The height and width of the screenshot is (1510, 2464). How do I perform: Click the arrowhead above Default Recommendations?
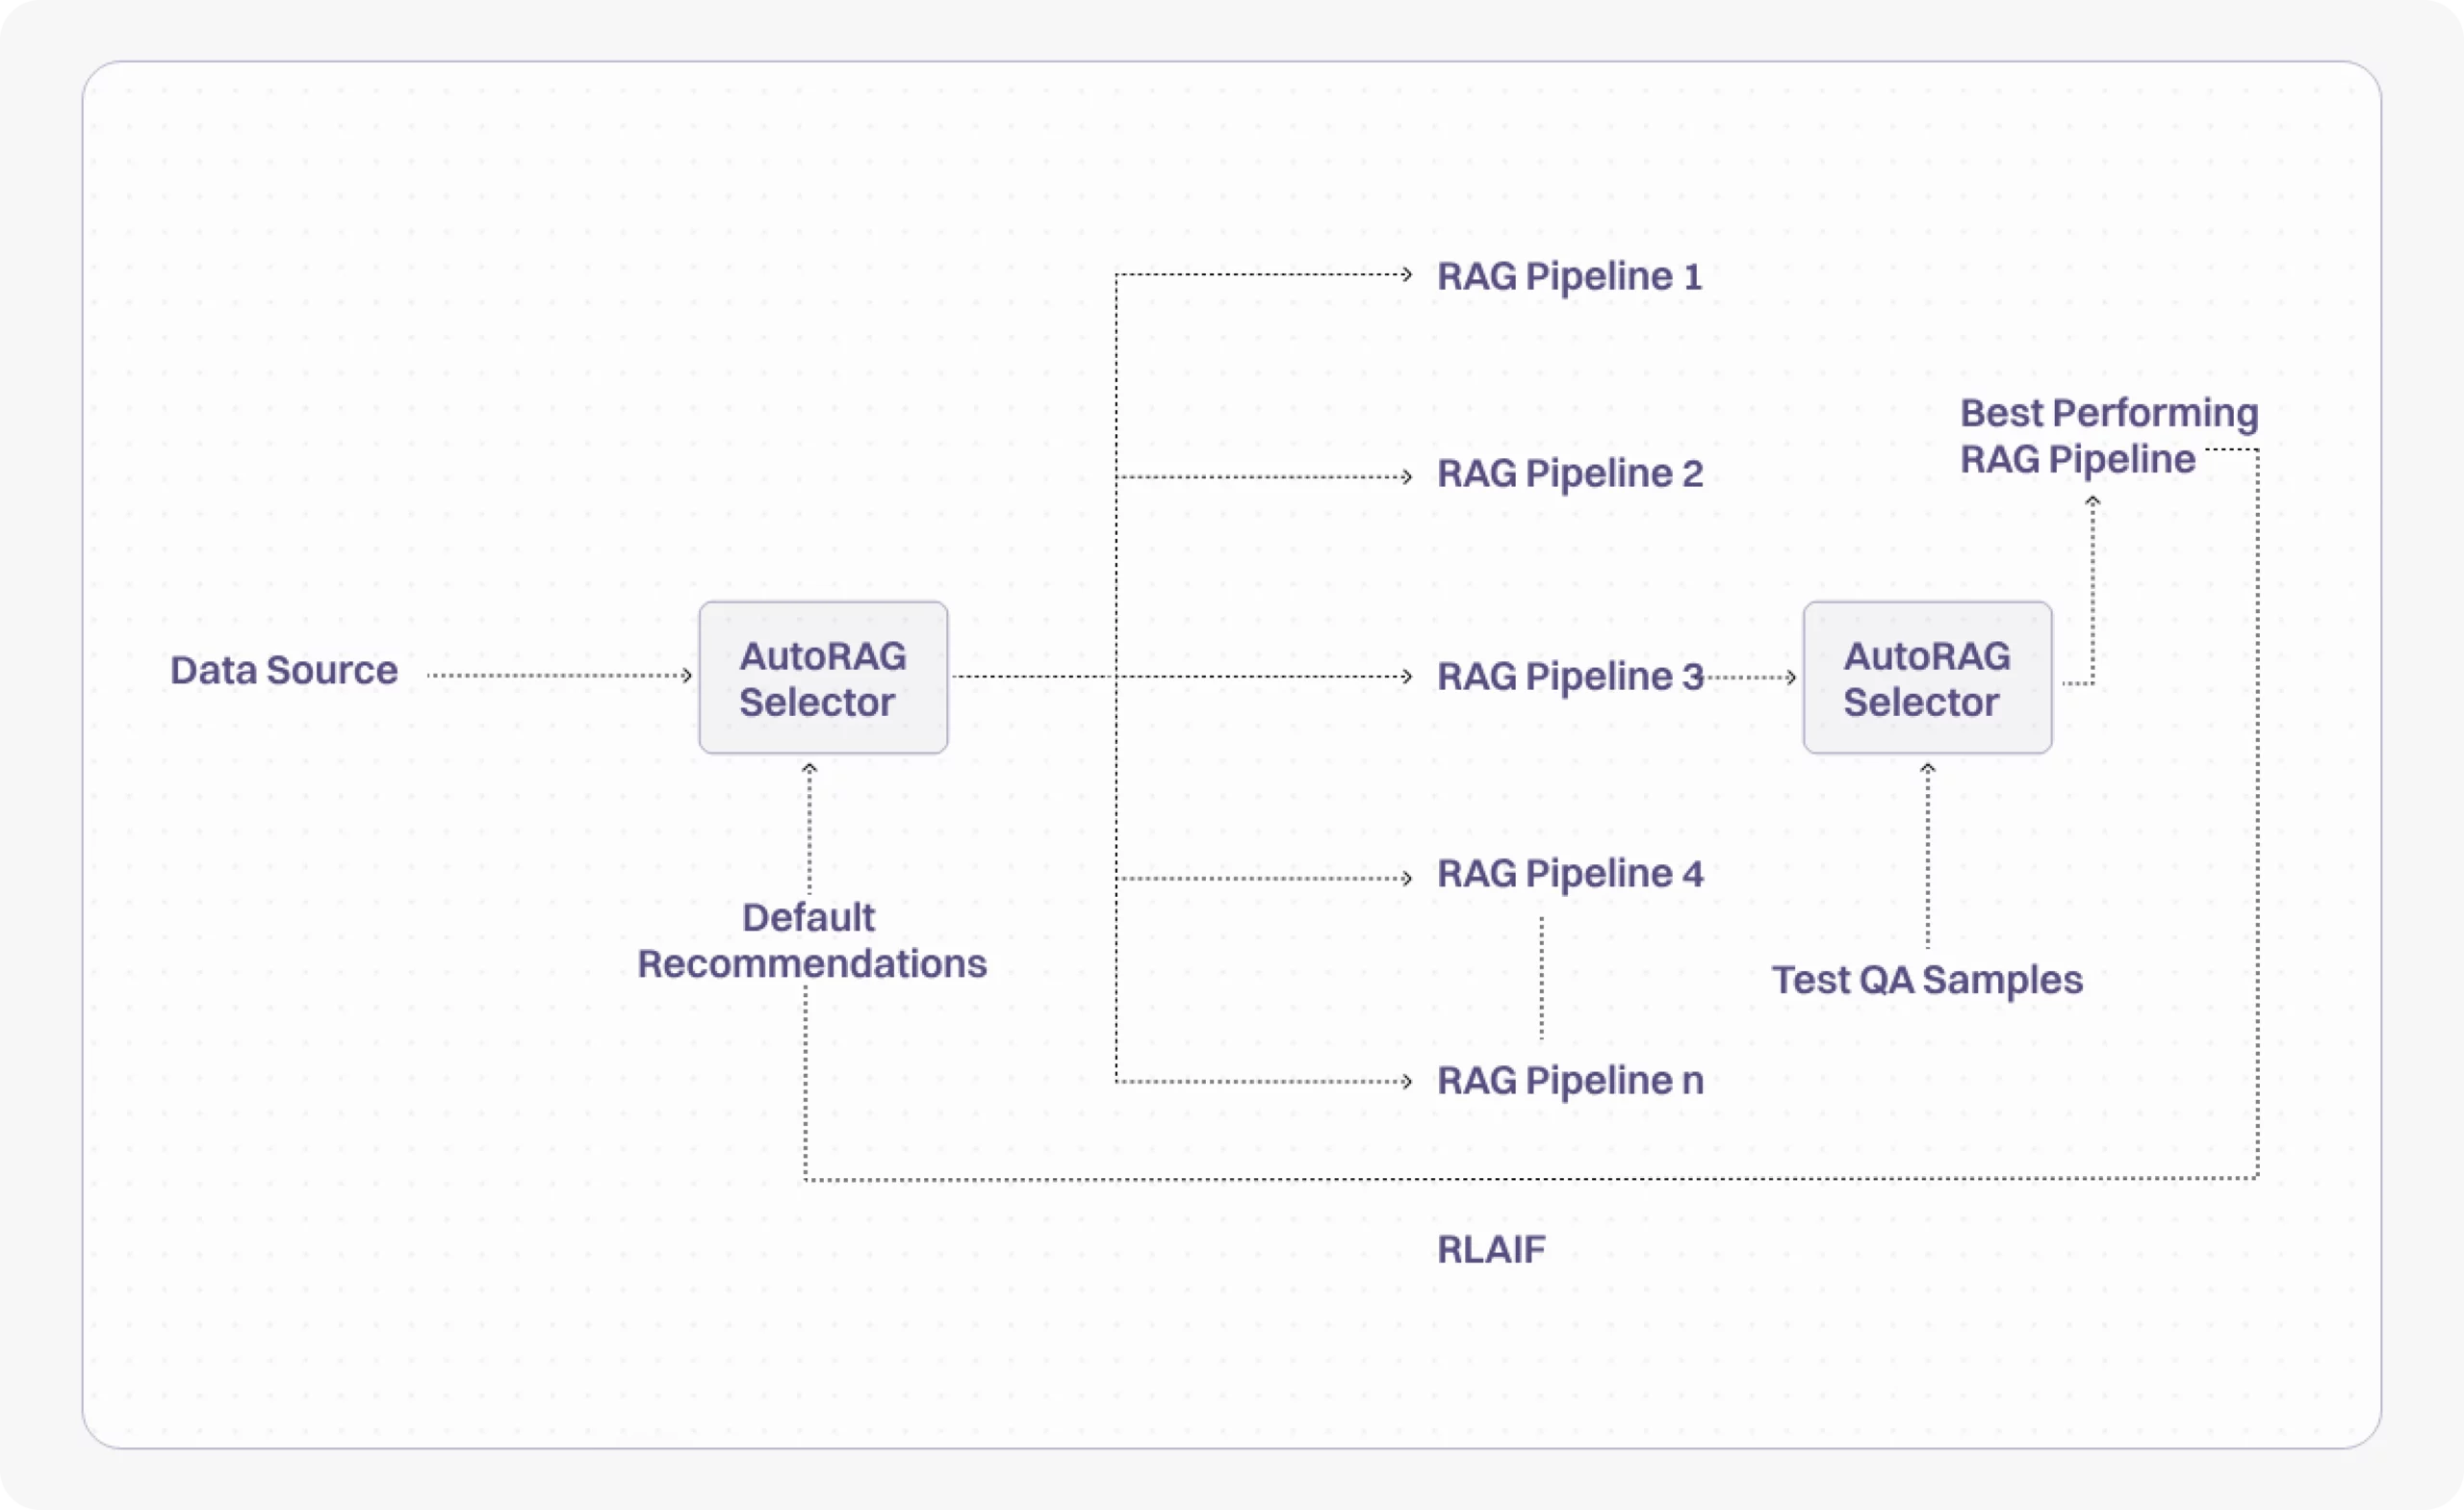point(809,768)
